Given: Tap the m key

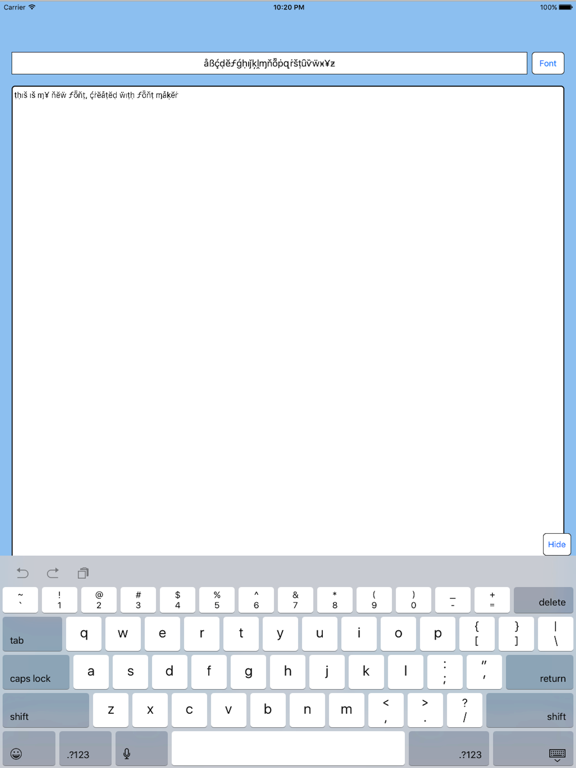Looking at the screenshot, I should [x=346, y=710].
